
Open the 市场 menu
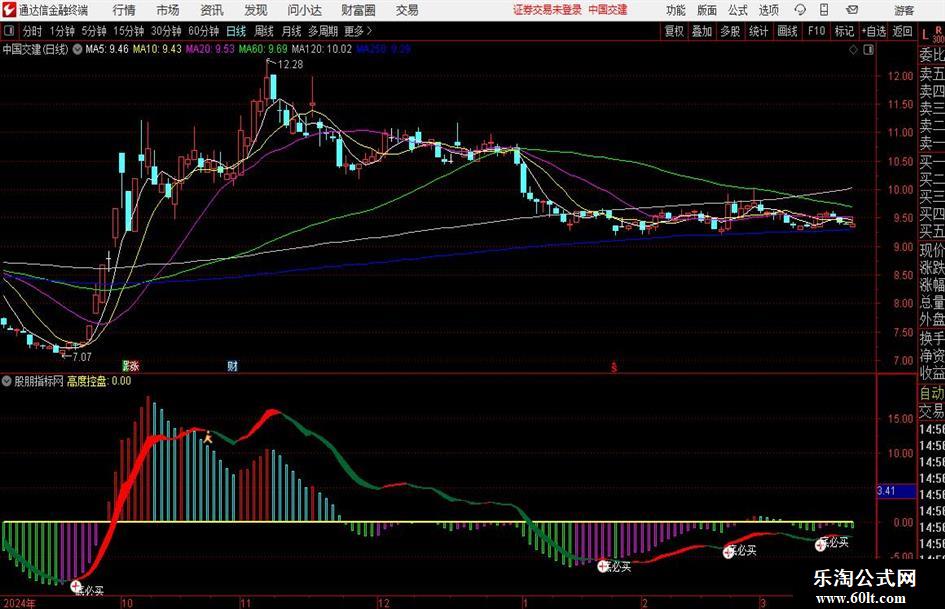tap(168, 10)
